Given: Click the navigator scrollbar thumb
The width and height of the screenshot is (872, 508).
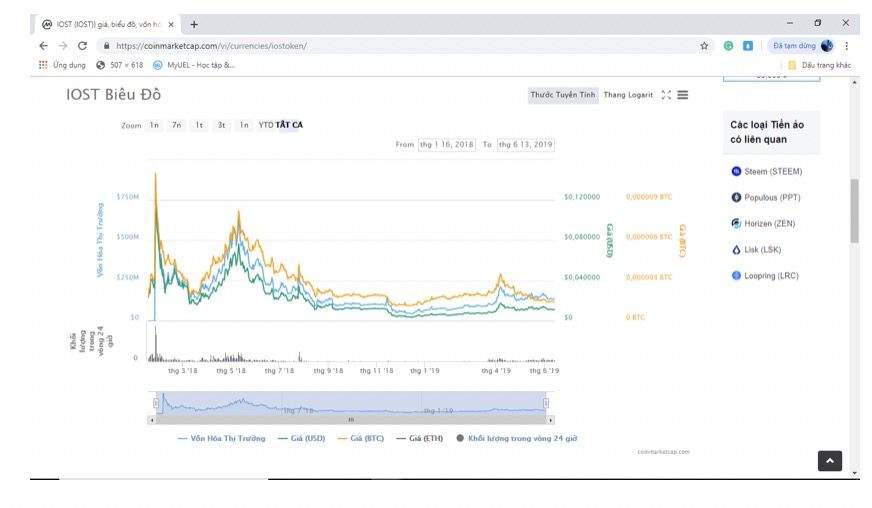Looking at the screenshot, I should 351,420.
